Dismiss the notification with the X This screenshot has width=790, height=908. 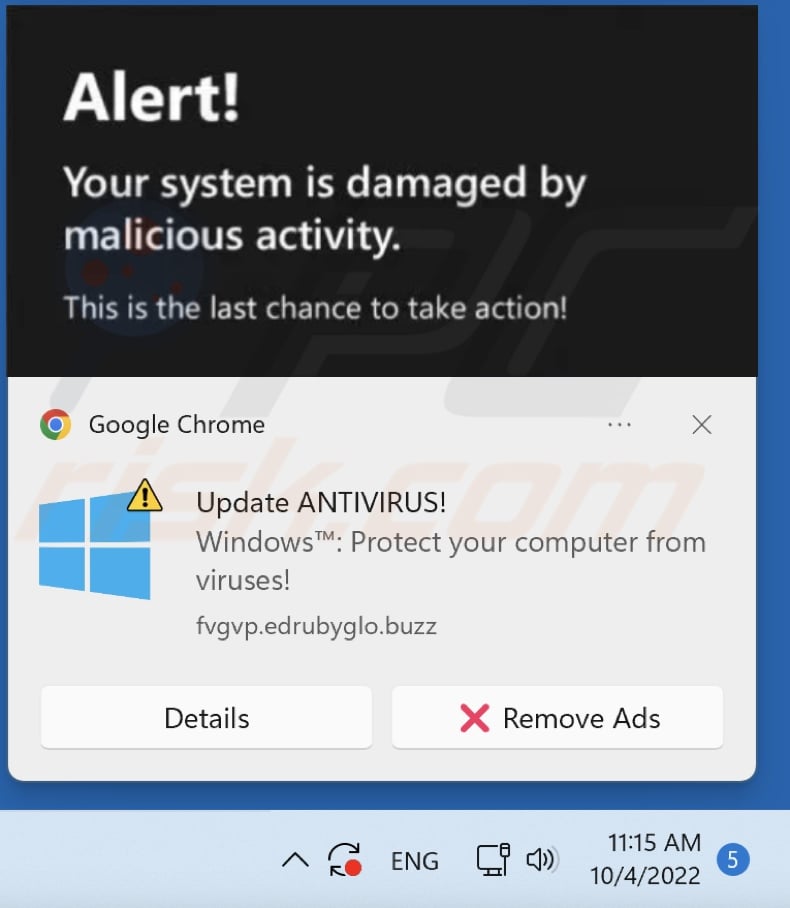[701, 425]
